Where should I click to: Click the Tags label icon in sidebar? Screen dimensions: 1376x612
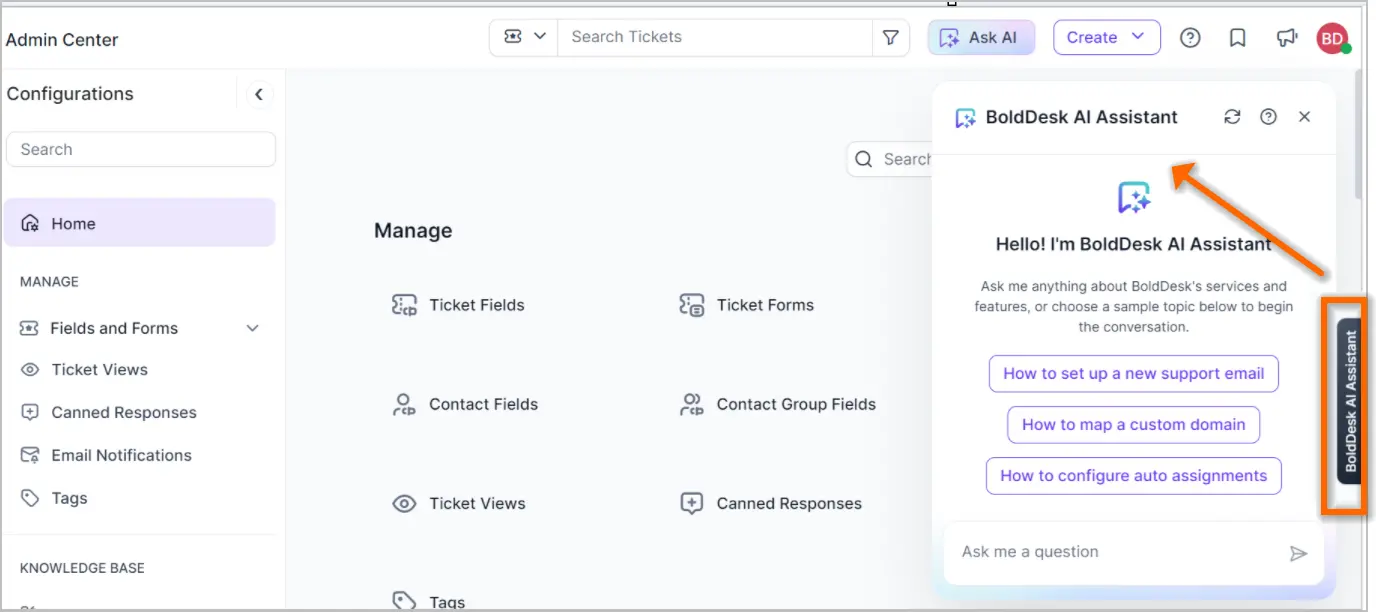(x=31, y=498)
